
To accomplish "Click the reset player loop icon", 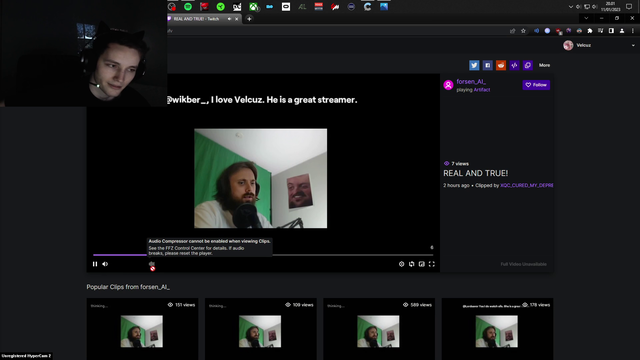I will pyautogui.click(x=411, y=264).
